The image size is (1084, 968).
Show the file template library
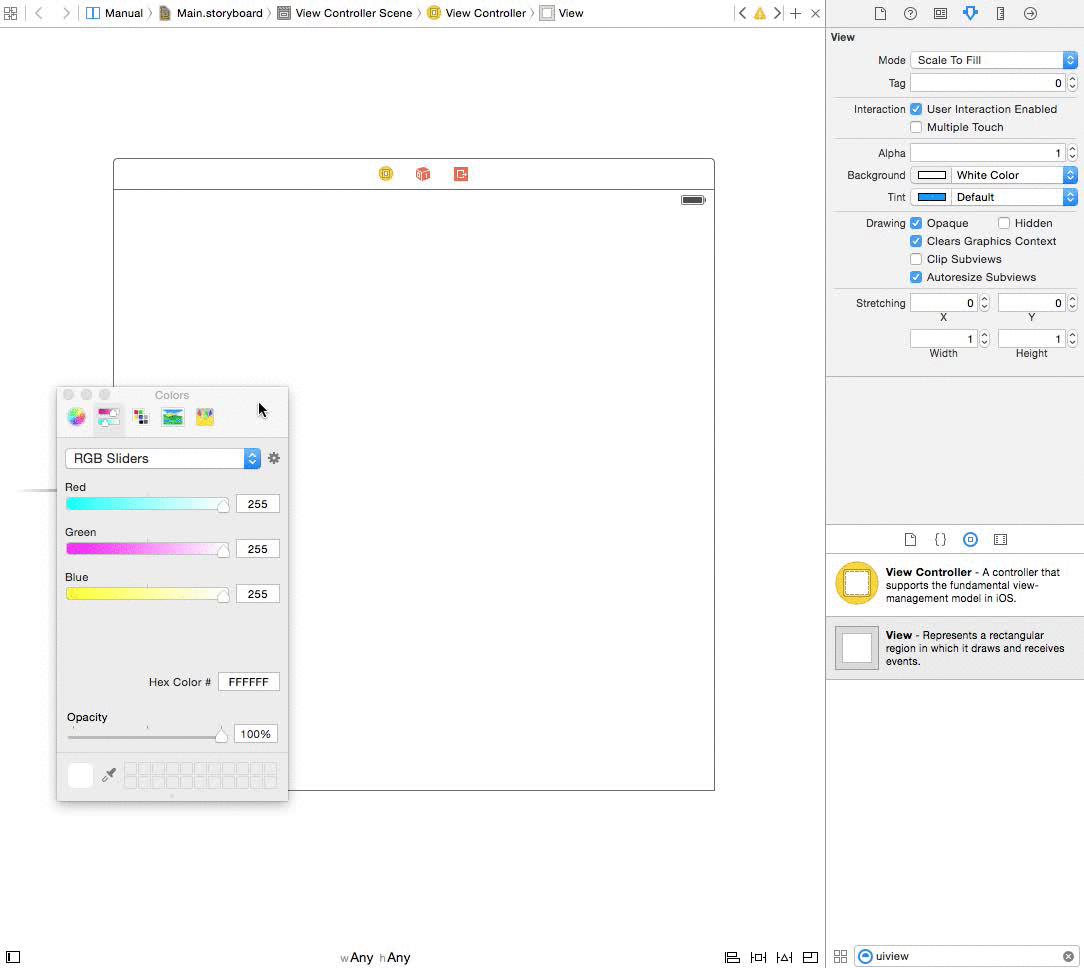[910, 539]
